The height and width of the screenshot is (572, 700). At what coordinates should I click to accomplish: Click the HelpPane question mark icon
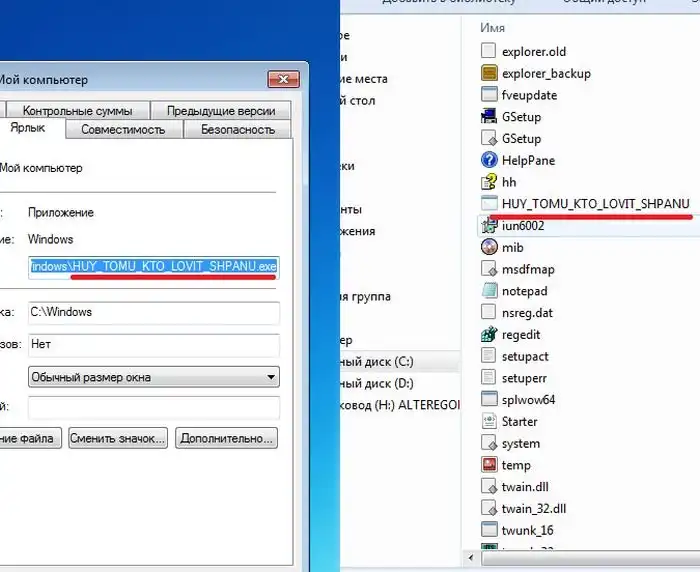click(489, 160)
